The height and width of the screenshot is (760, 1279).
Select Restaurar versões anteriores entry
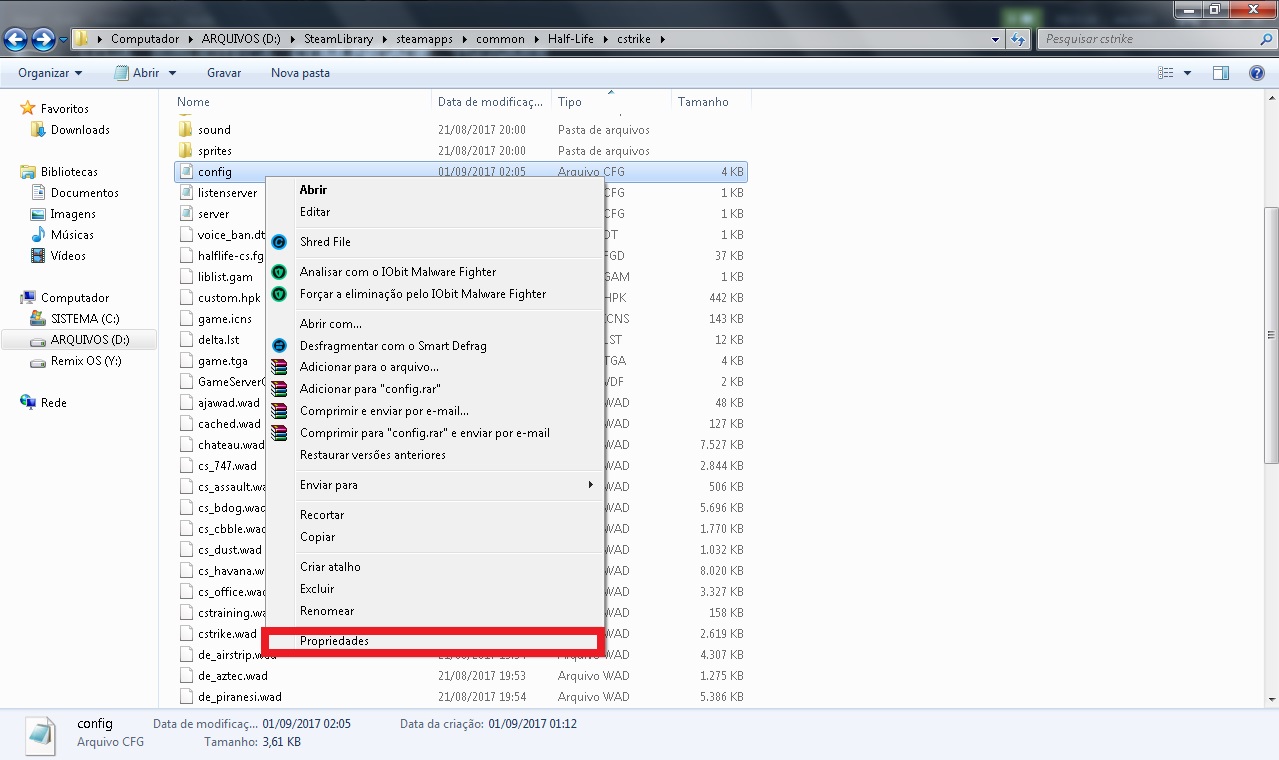(434, 455)
